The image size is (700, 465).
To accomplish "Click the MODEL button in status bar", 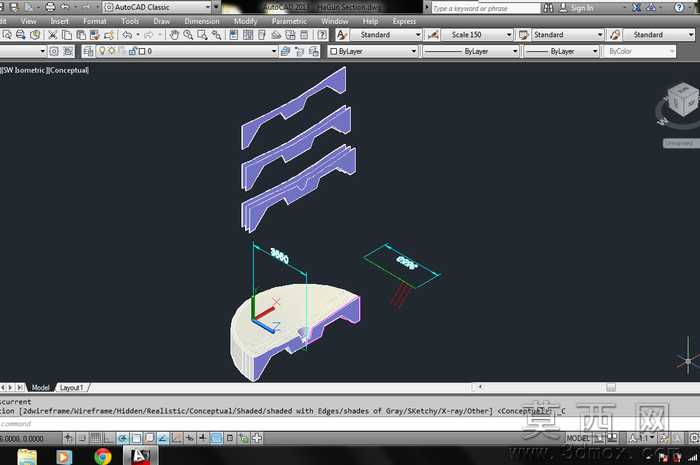I will point(578,438).
